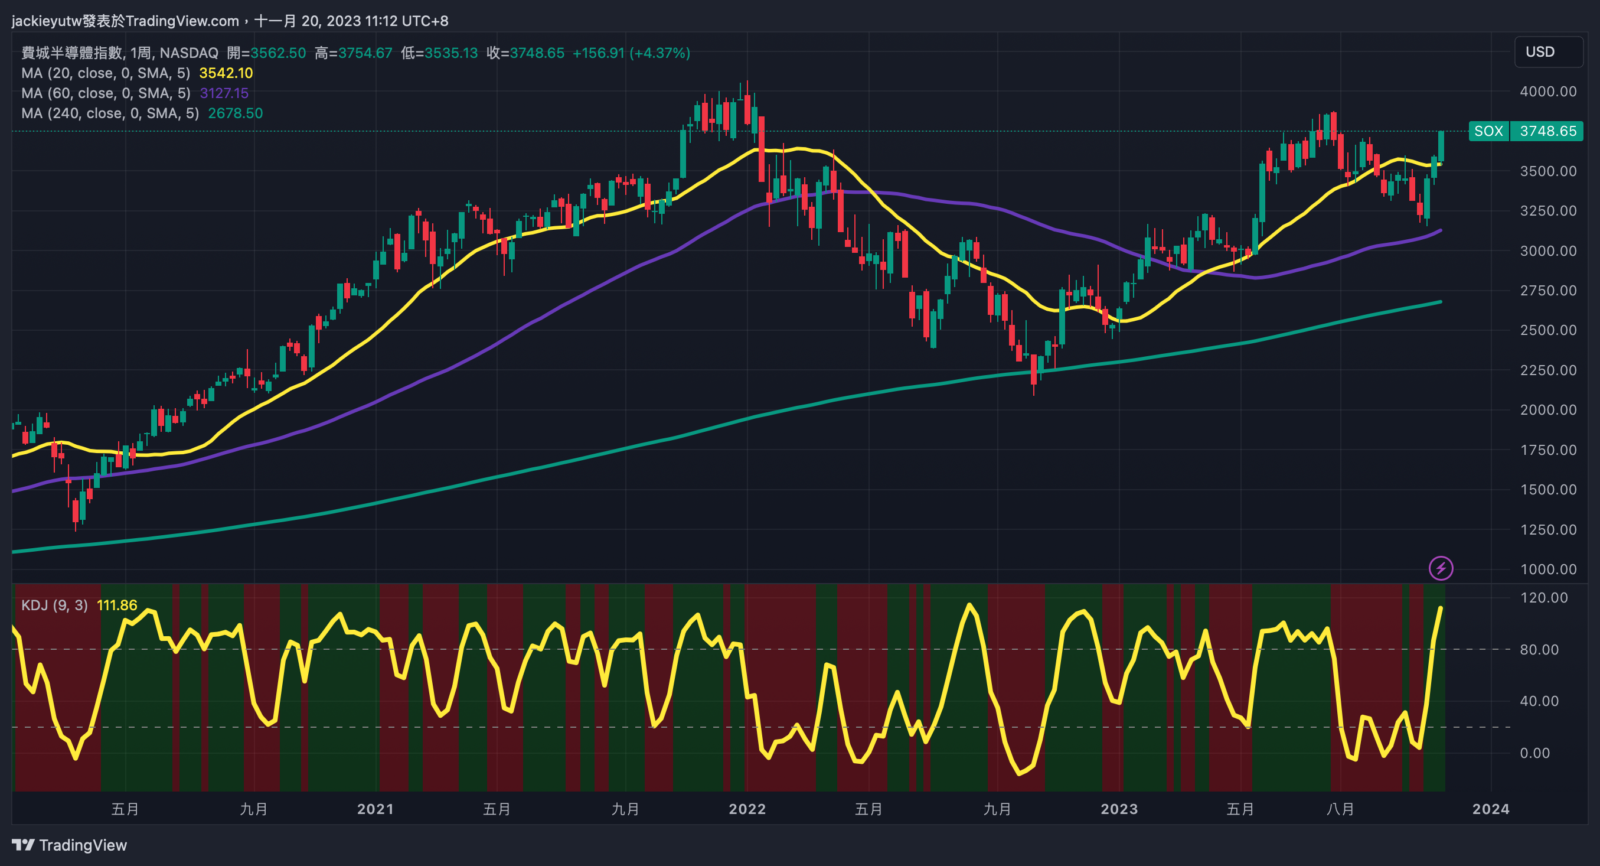Click the 2021 label on the time axis

pos(375,809)
